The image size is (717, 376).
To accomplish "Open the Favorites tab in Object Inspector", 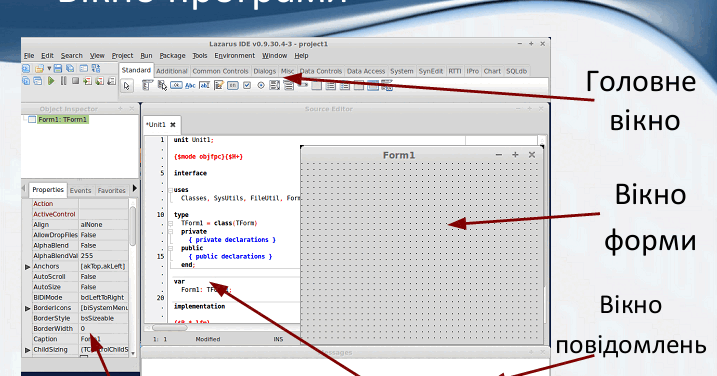I will point(112,190).
